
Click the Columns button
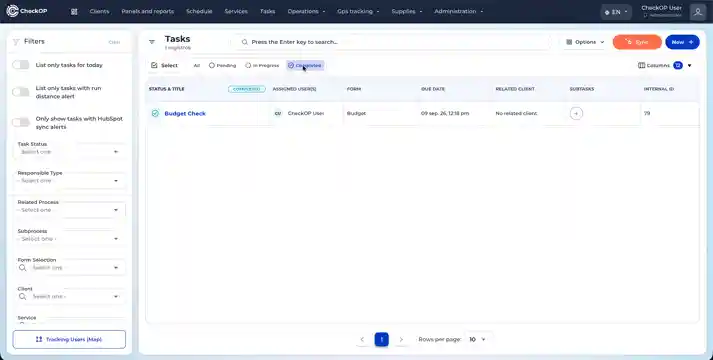[654, 65]
